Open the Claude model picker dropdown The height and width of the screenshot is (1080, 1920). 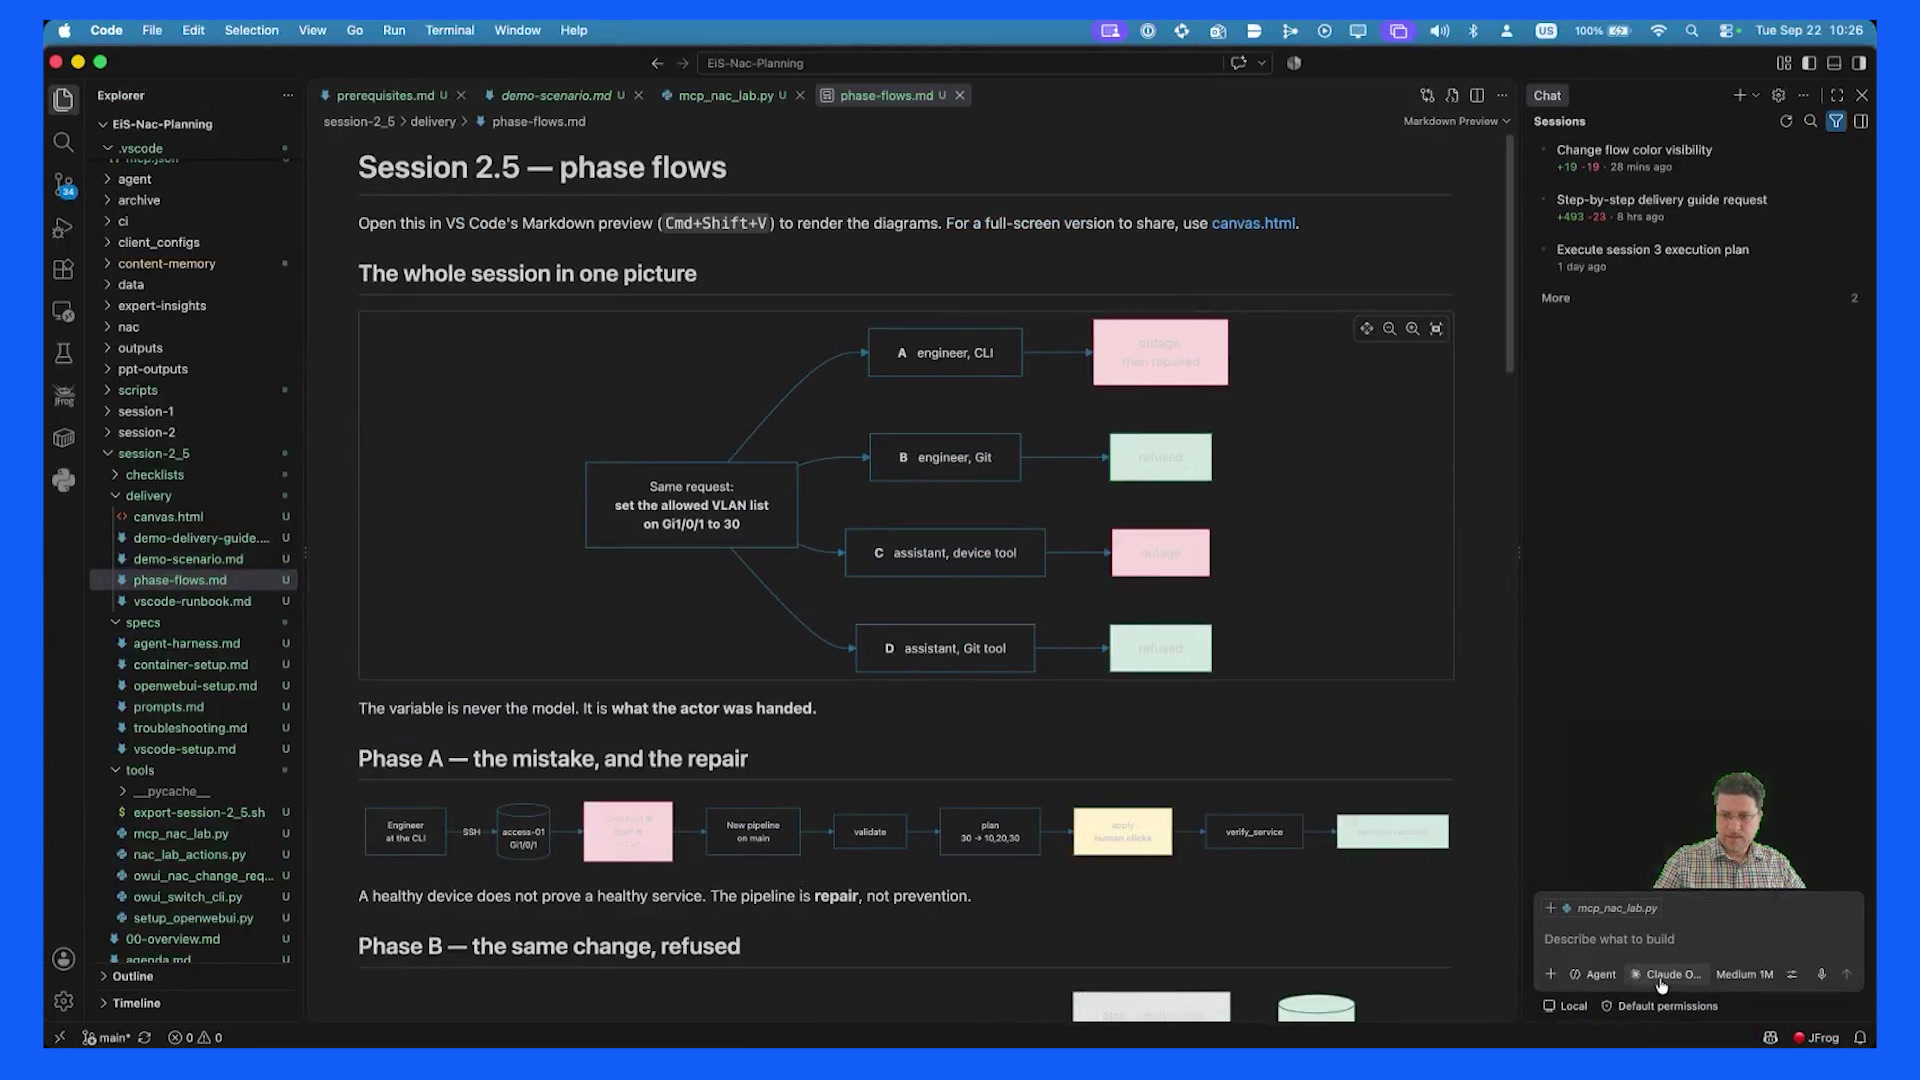[x=1666, y=974]
